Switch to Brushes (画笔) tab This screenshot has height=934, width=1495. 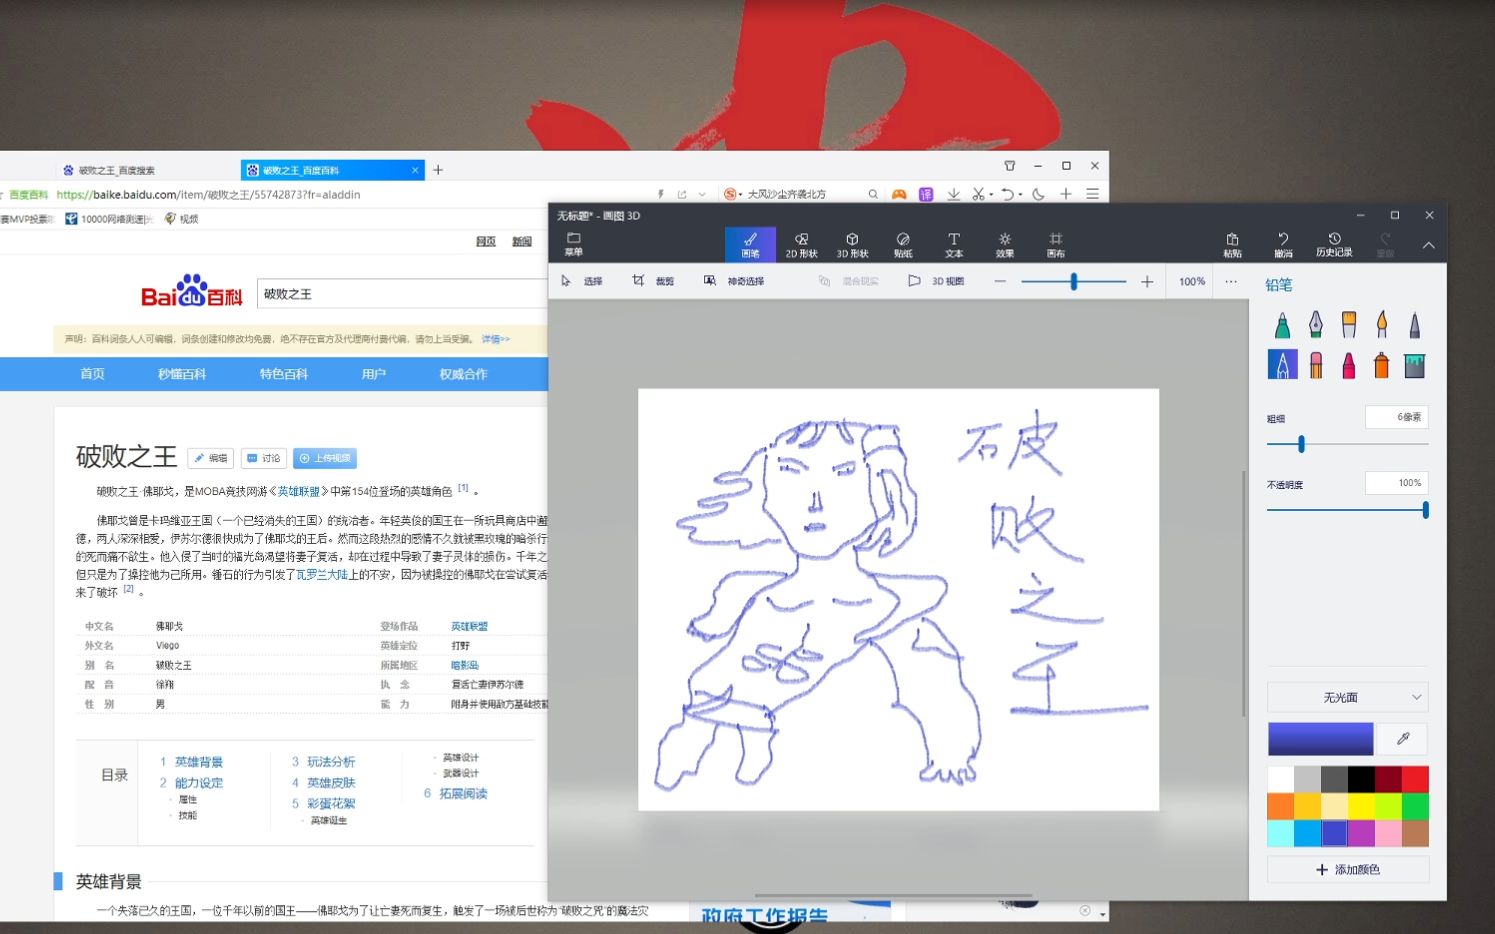(x=750, y=245)
